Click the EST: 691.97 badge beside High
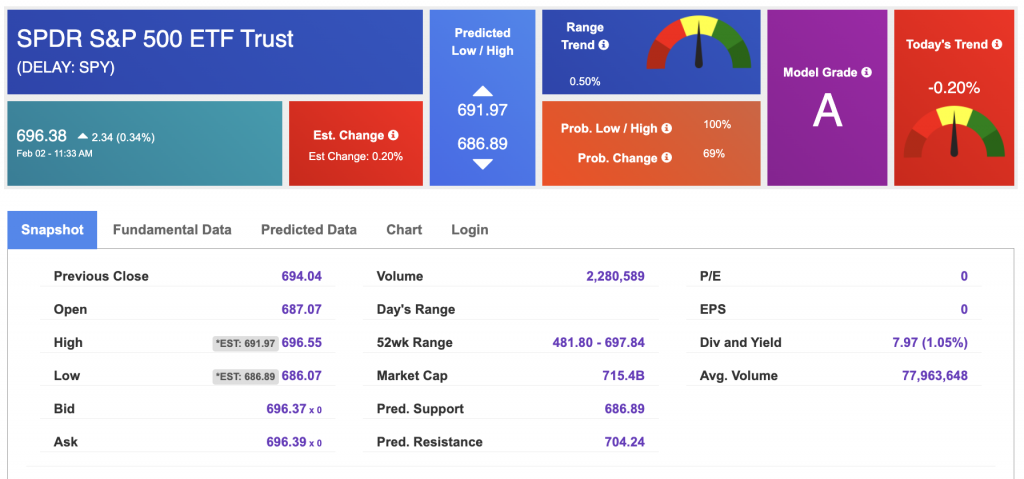 click(x=245, y=343)
